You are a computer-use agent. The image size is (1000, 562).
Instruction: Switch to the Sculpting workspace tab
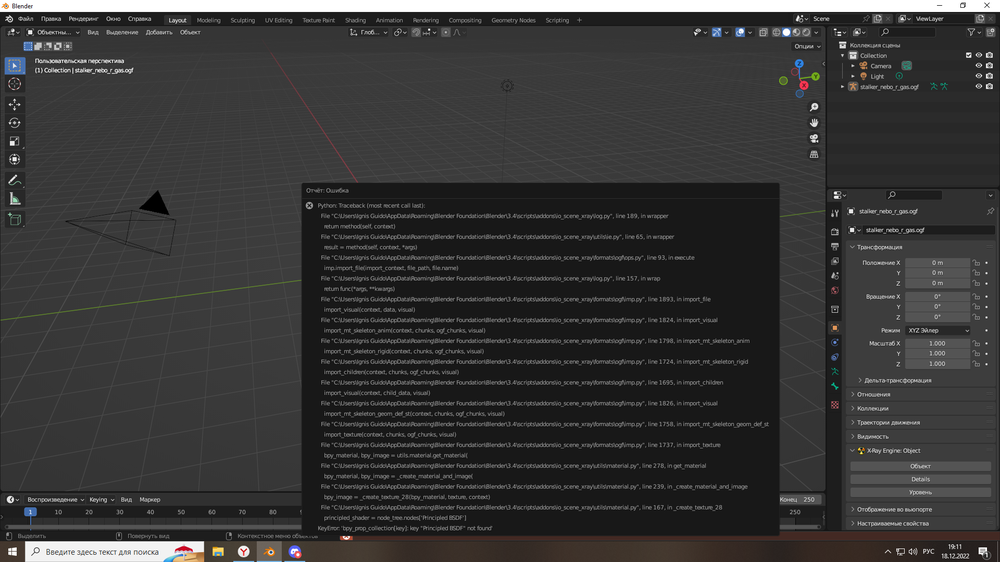pyautogui.click(x=243, y=20)
